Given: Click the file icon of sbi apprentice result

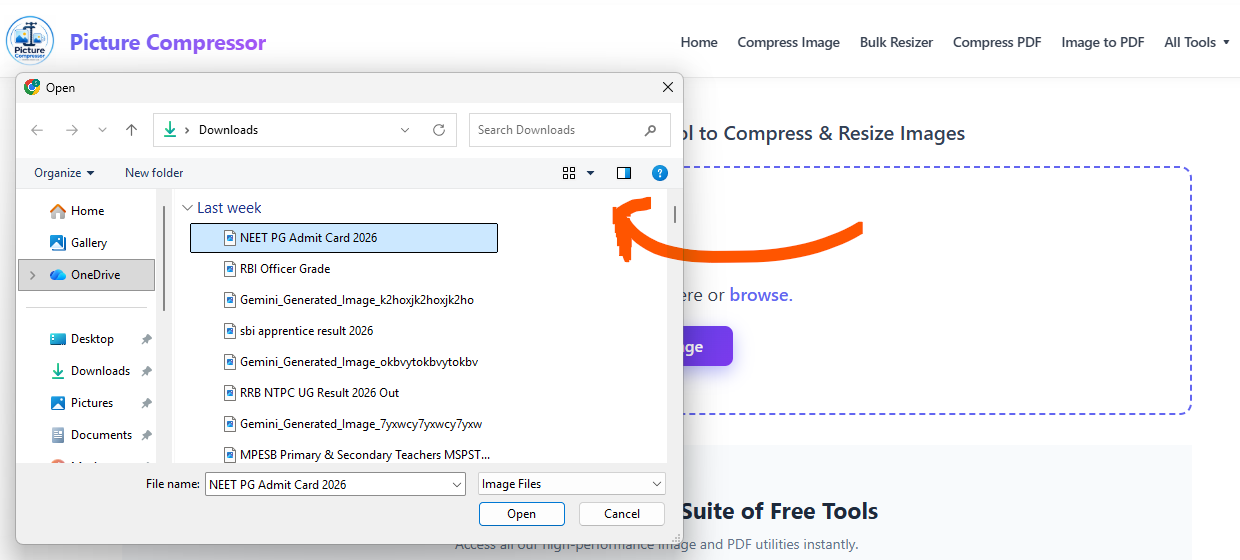Looking at the screenshot, I should (x=230, y=331).
